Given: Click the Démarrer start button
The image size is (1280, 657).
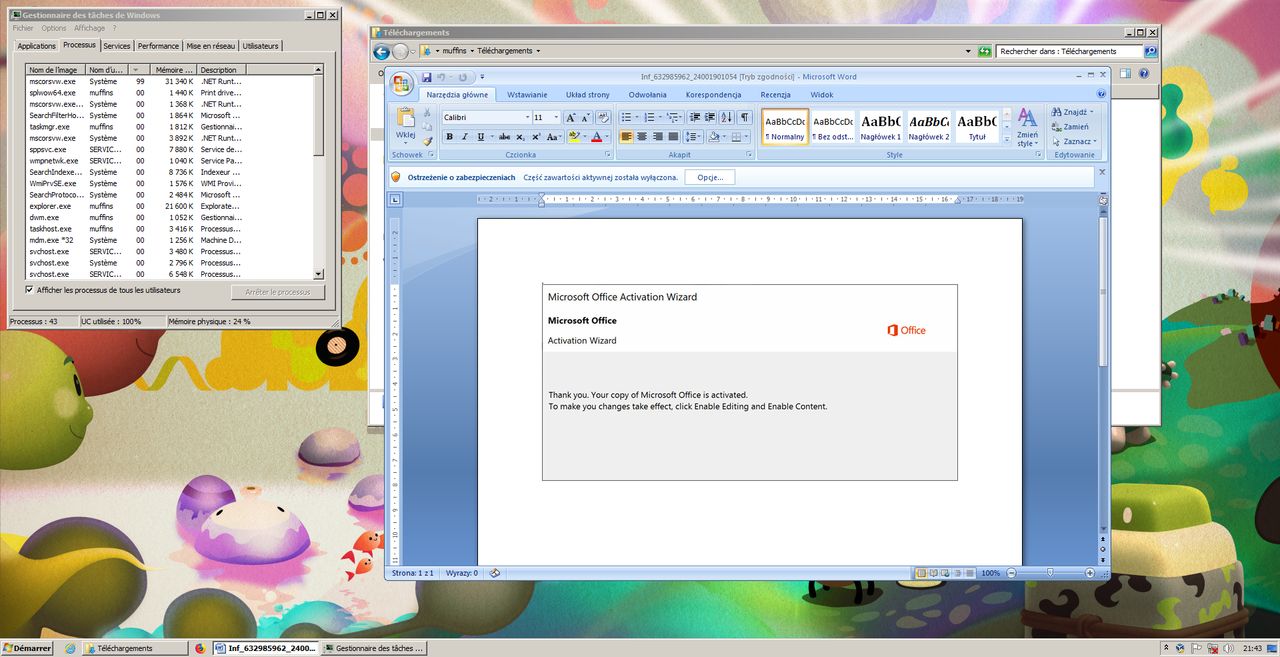Looking at the screenshot, I should click(x=27, y=648).
